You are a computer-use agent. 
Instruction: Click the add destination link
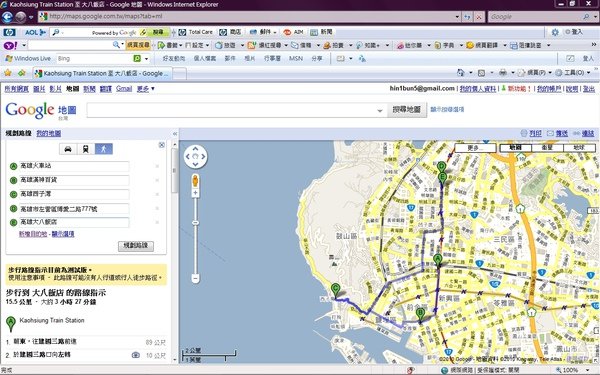[x=33, y=234]
